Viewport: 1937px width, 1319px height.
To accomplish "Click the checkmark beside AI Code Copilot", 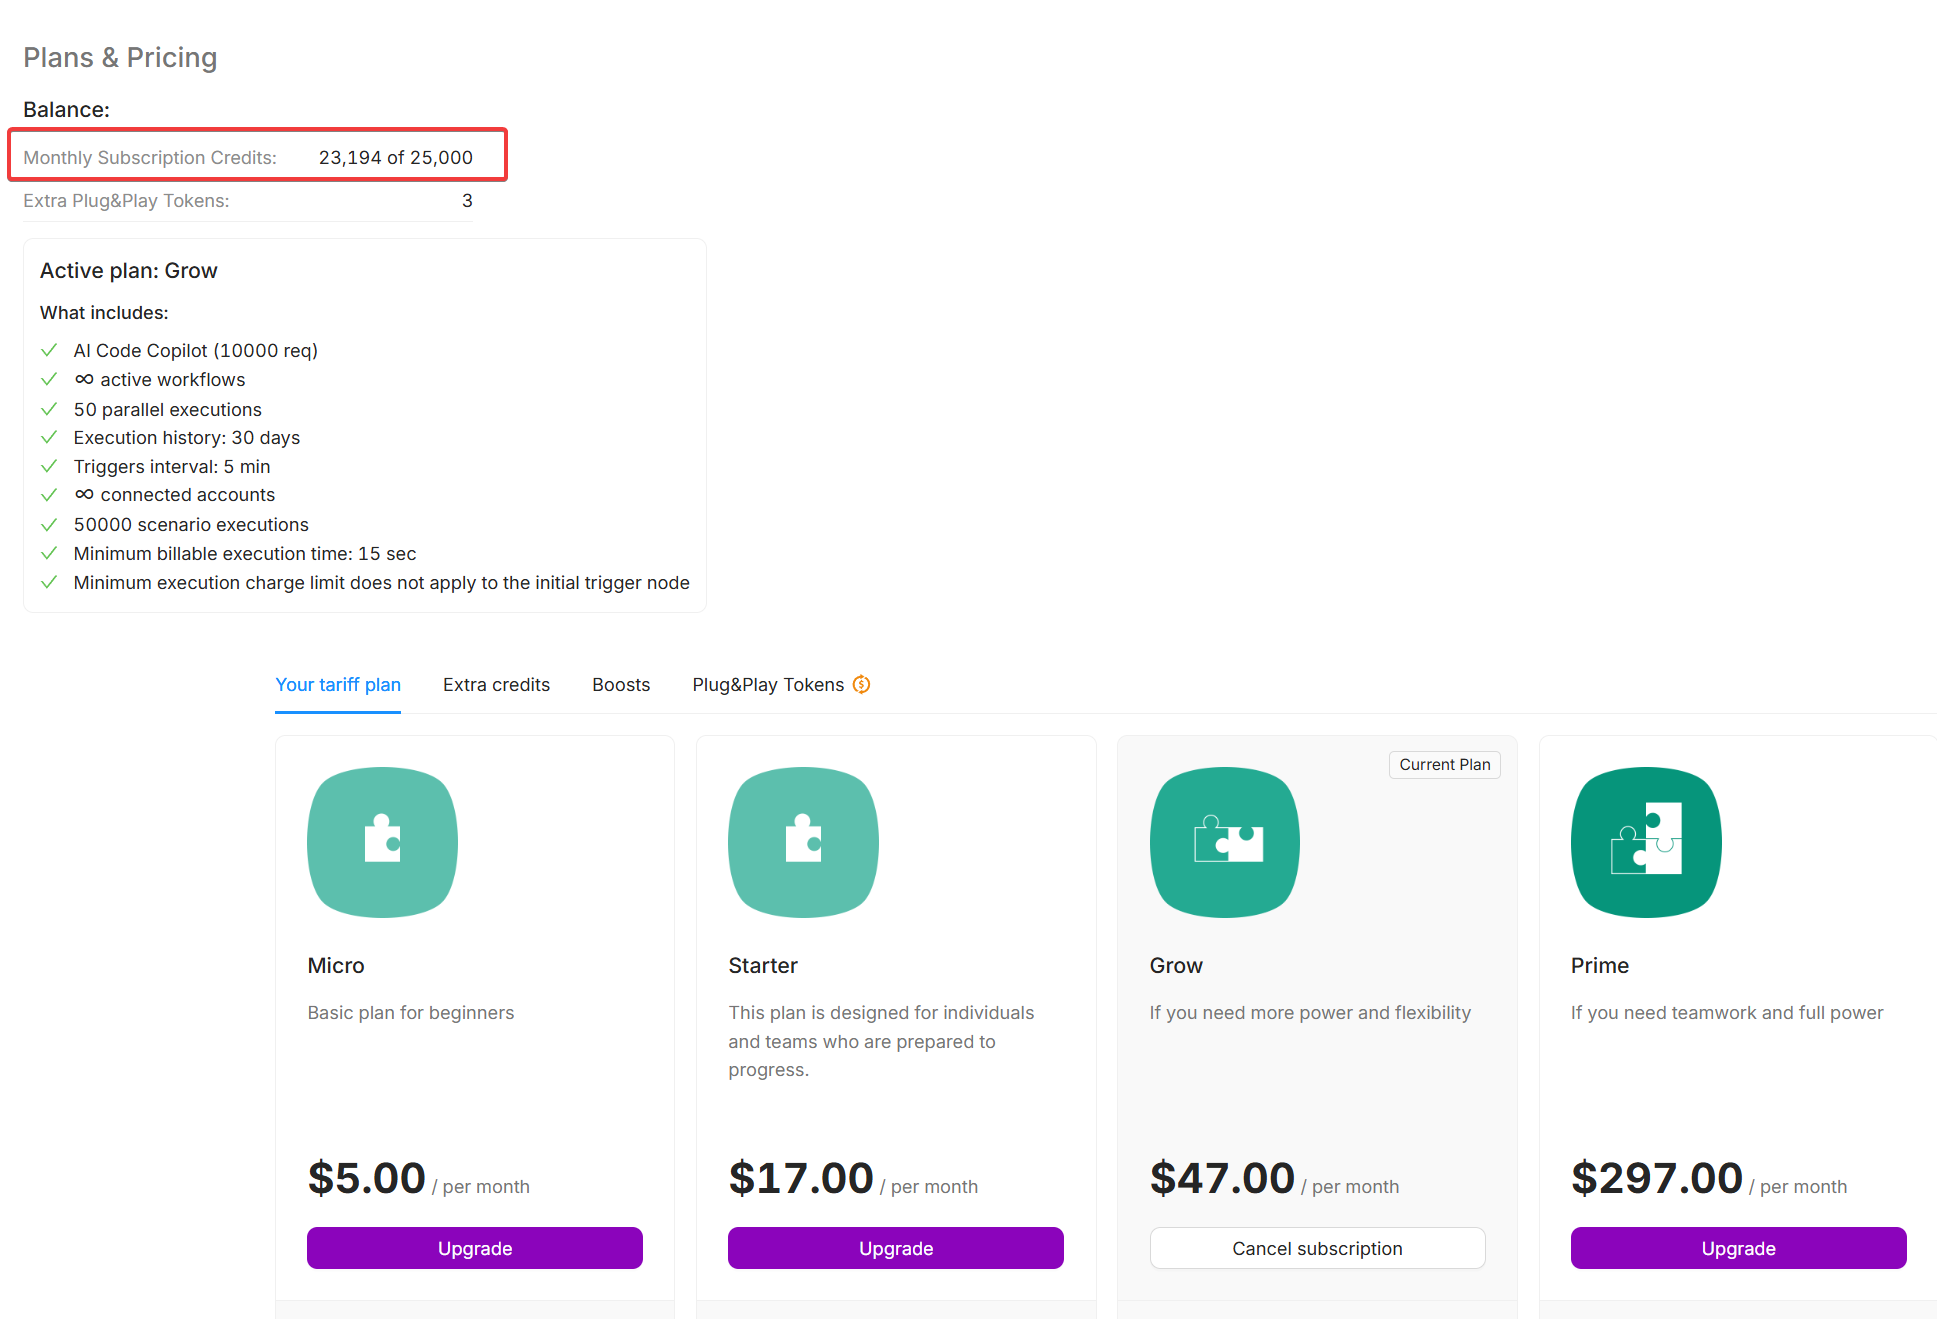I will click(49, 351).
